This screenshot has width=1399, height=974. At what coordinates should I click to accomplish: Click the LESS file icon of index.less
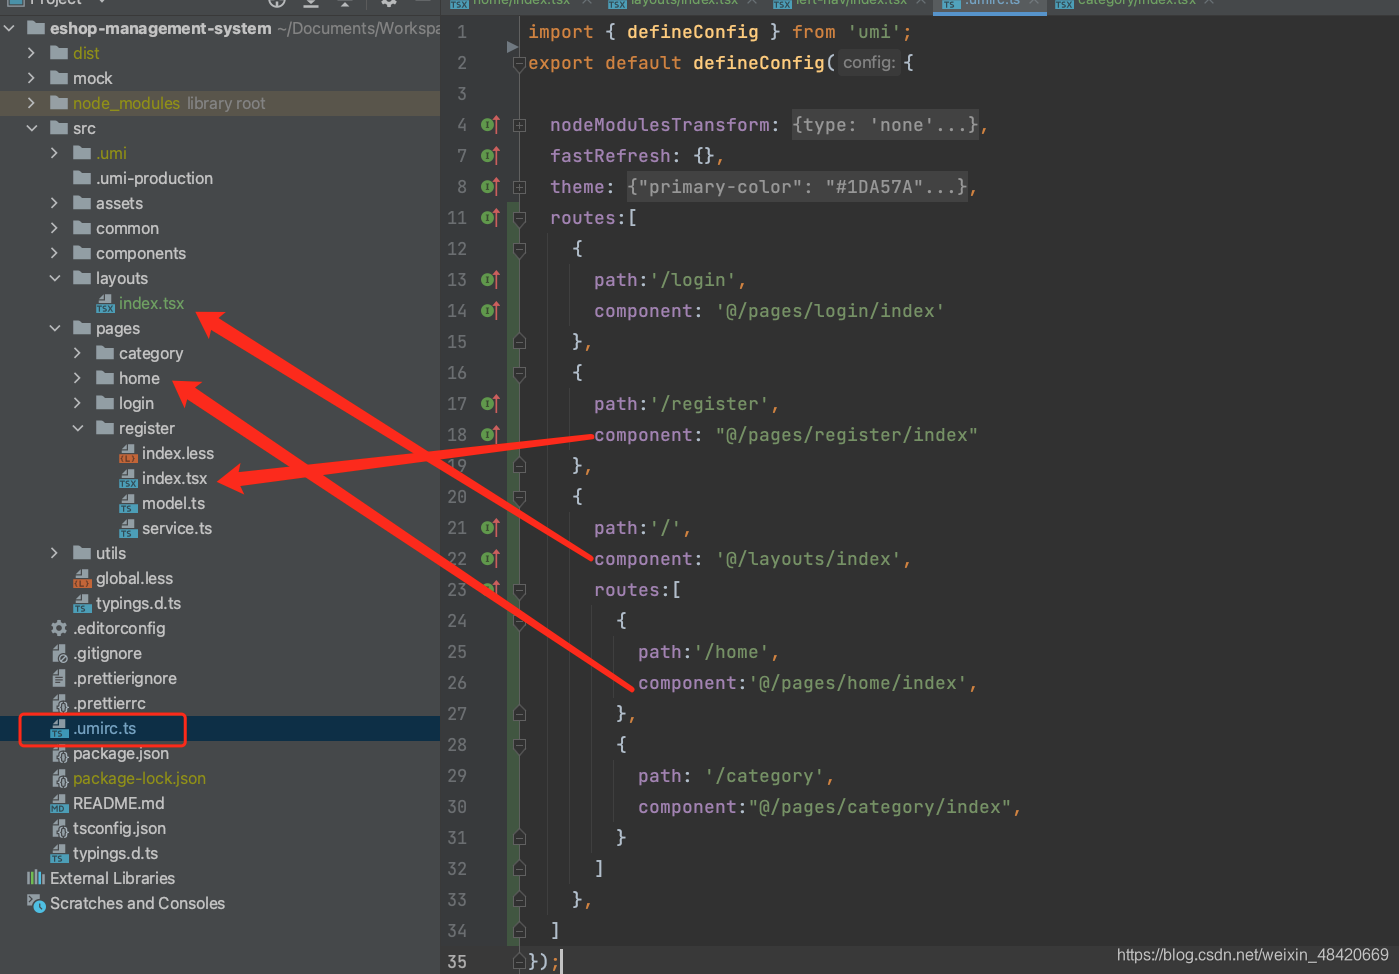128,453
